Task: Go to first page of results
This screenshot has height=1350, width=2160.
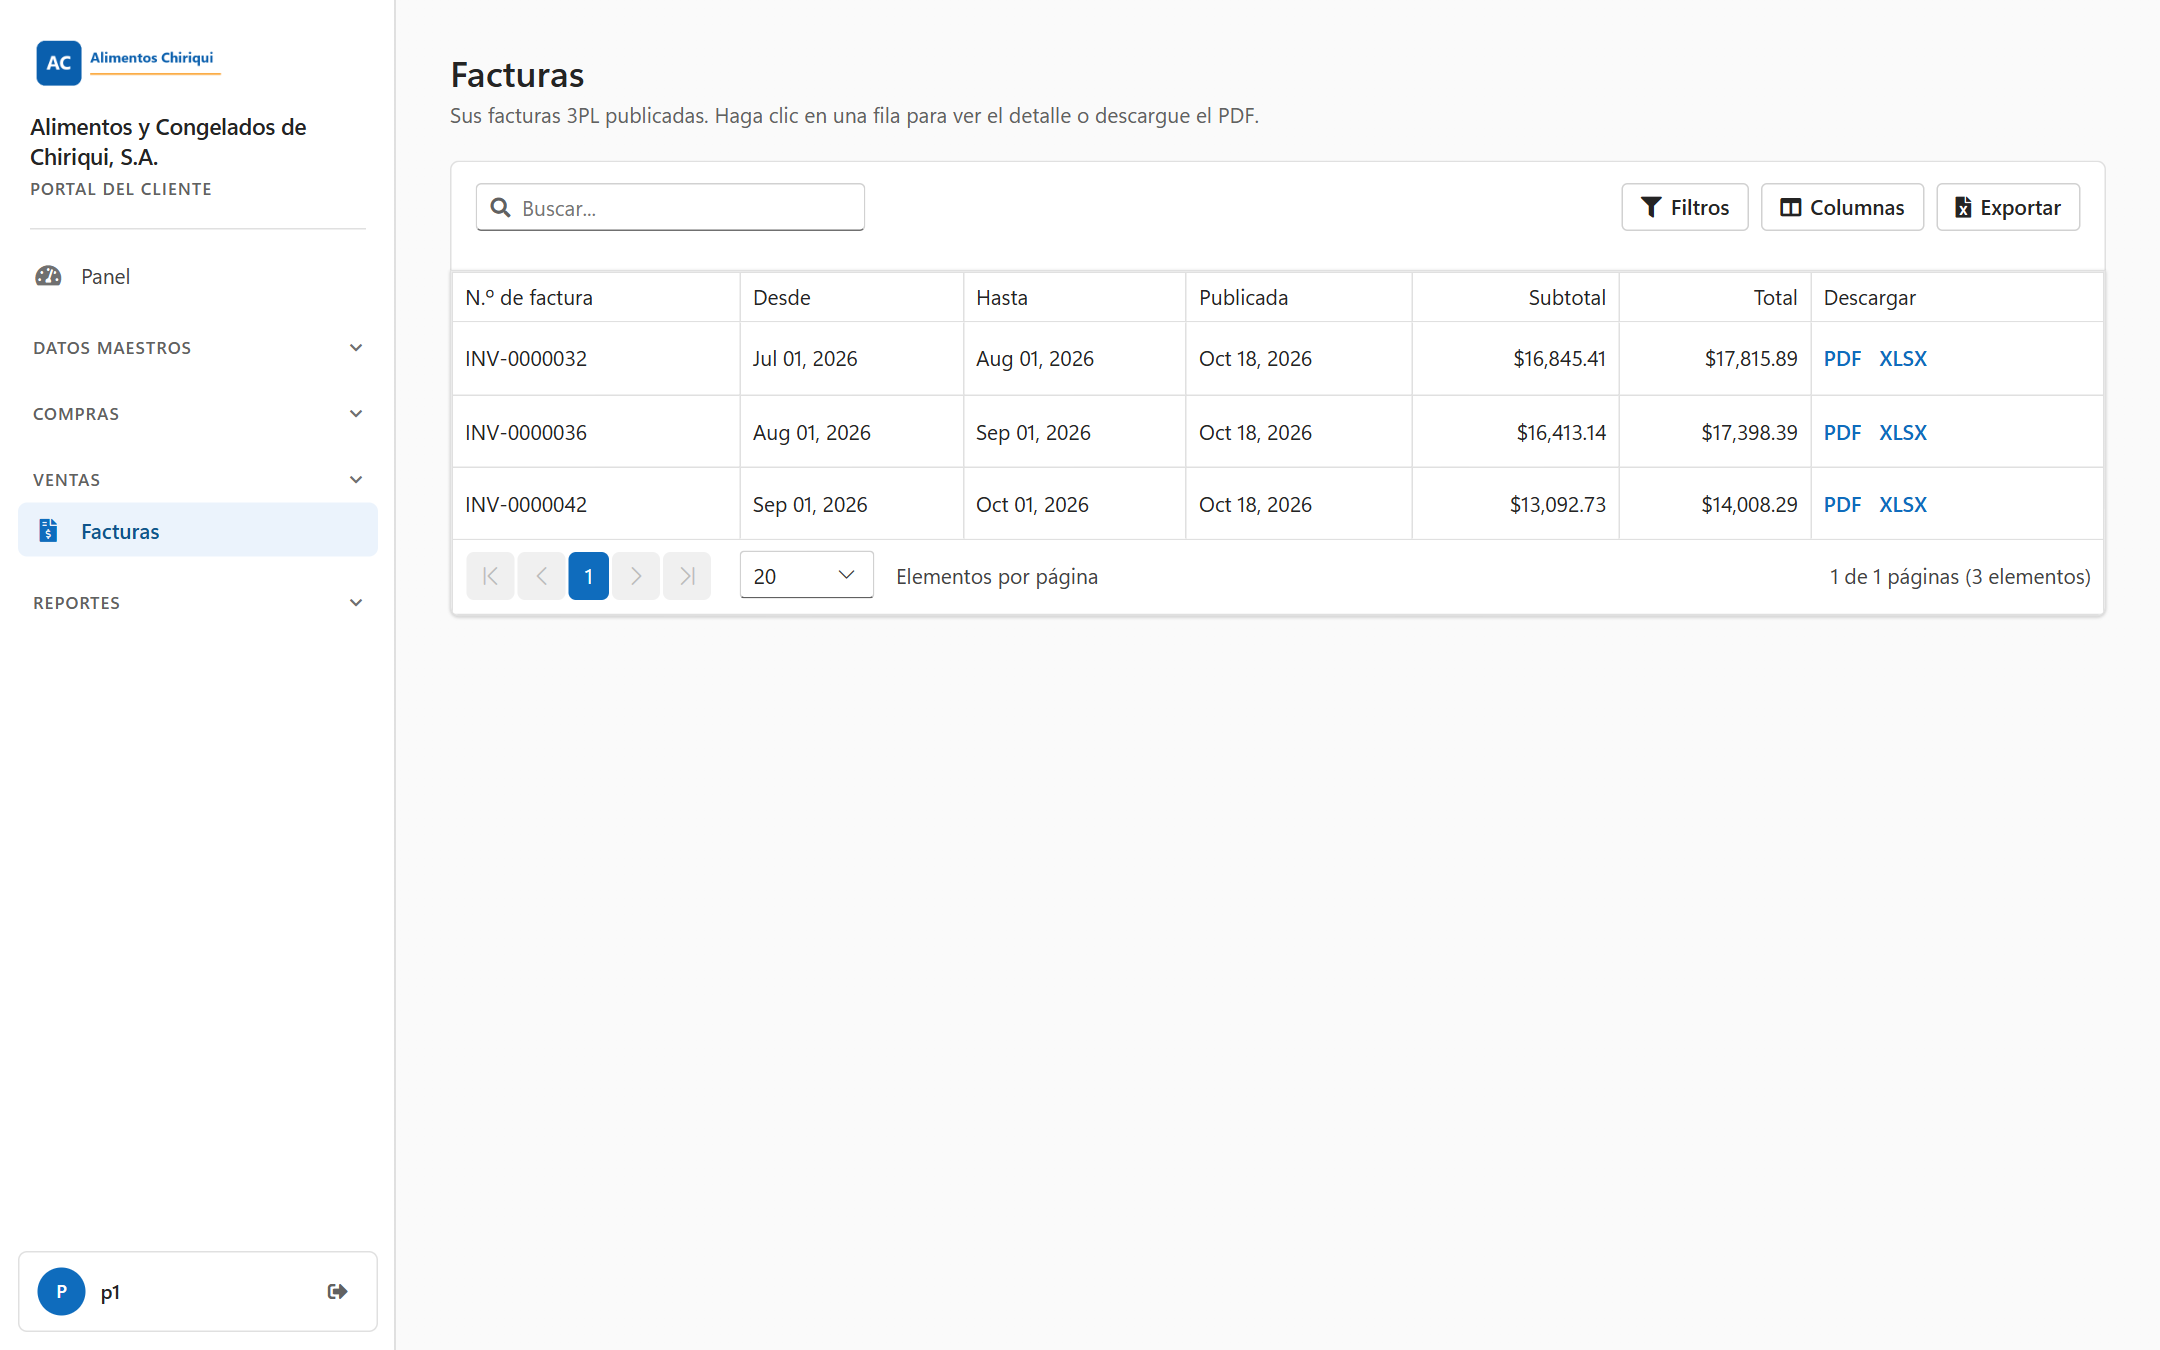Action: 490,576
